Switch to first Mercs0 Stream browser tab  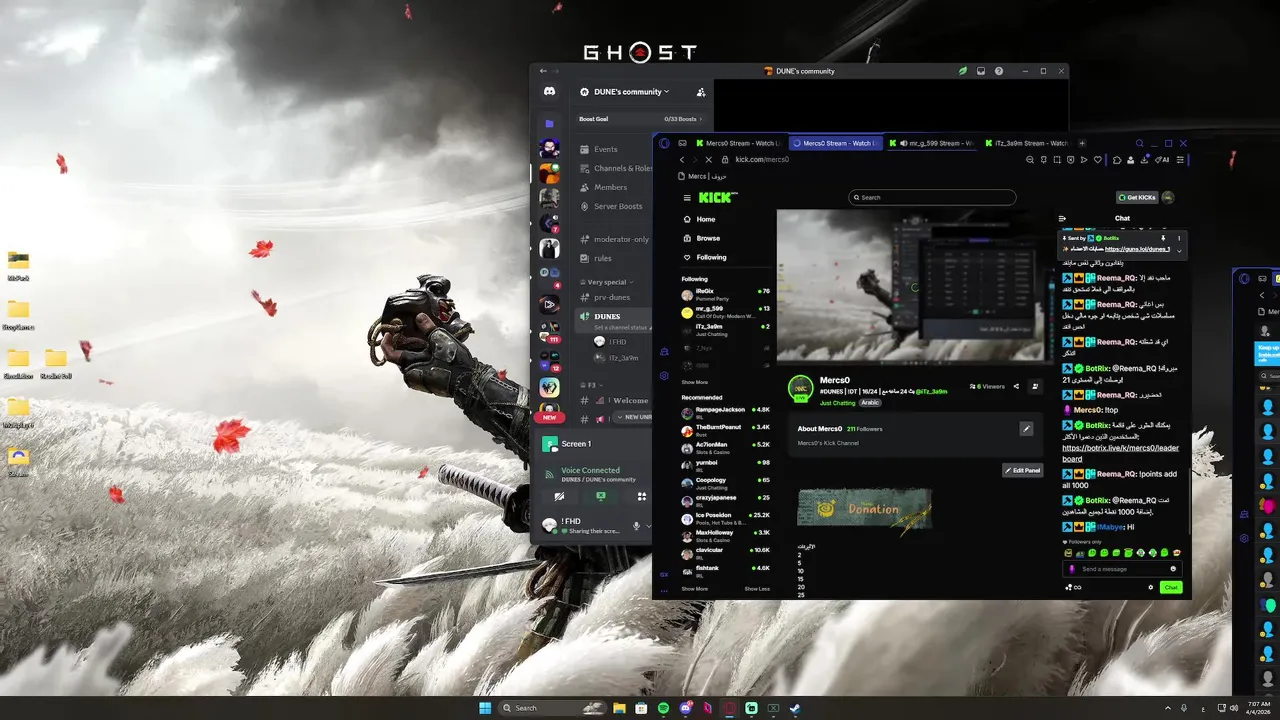[x=738, y=143]
